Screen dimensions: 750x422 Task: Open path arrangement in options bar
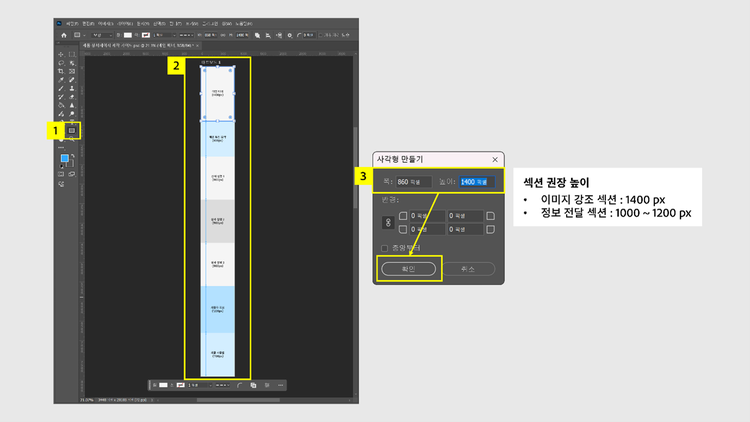tap(278, 35)
